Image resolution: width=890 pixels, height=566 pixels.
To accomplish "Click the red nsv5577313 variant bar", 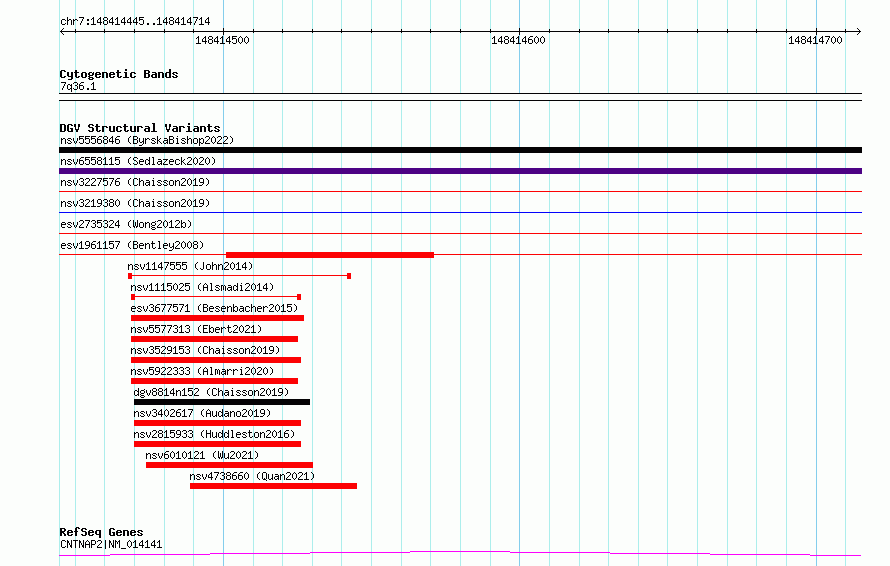I will [215, 339].
